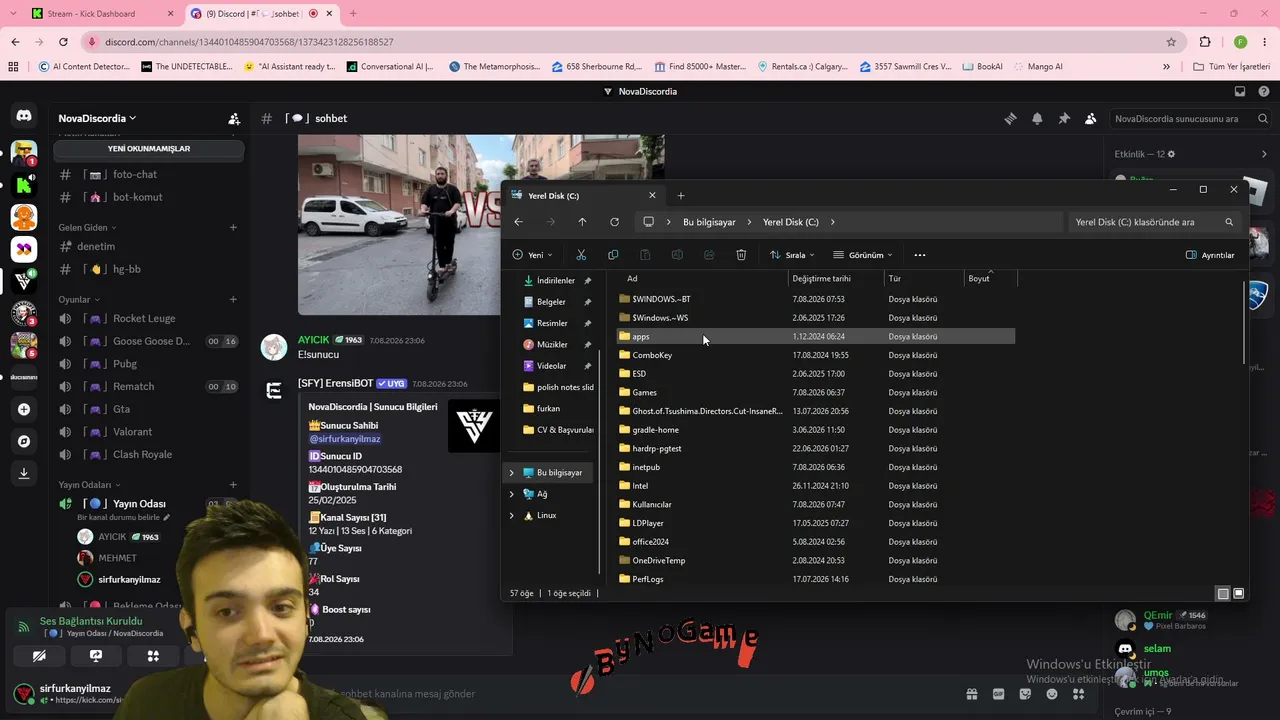Select the Games folder row
The width and height of the screenshot is (1280, 720).
click(x=815, y=392)
